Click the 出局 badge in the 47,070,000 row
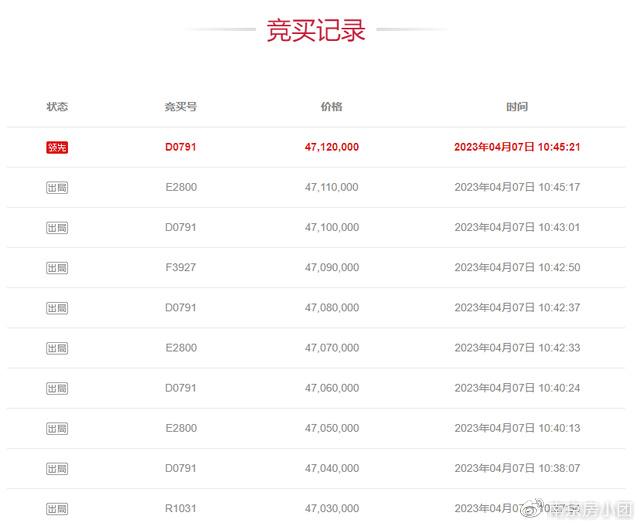The image size is (640, 526). coord(57,348)
